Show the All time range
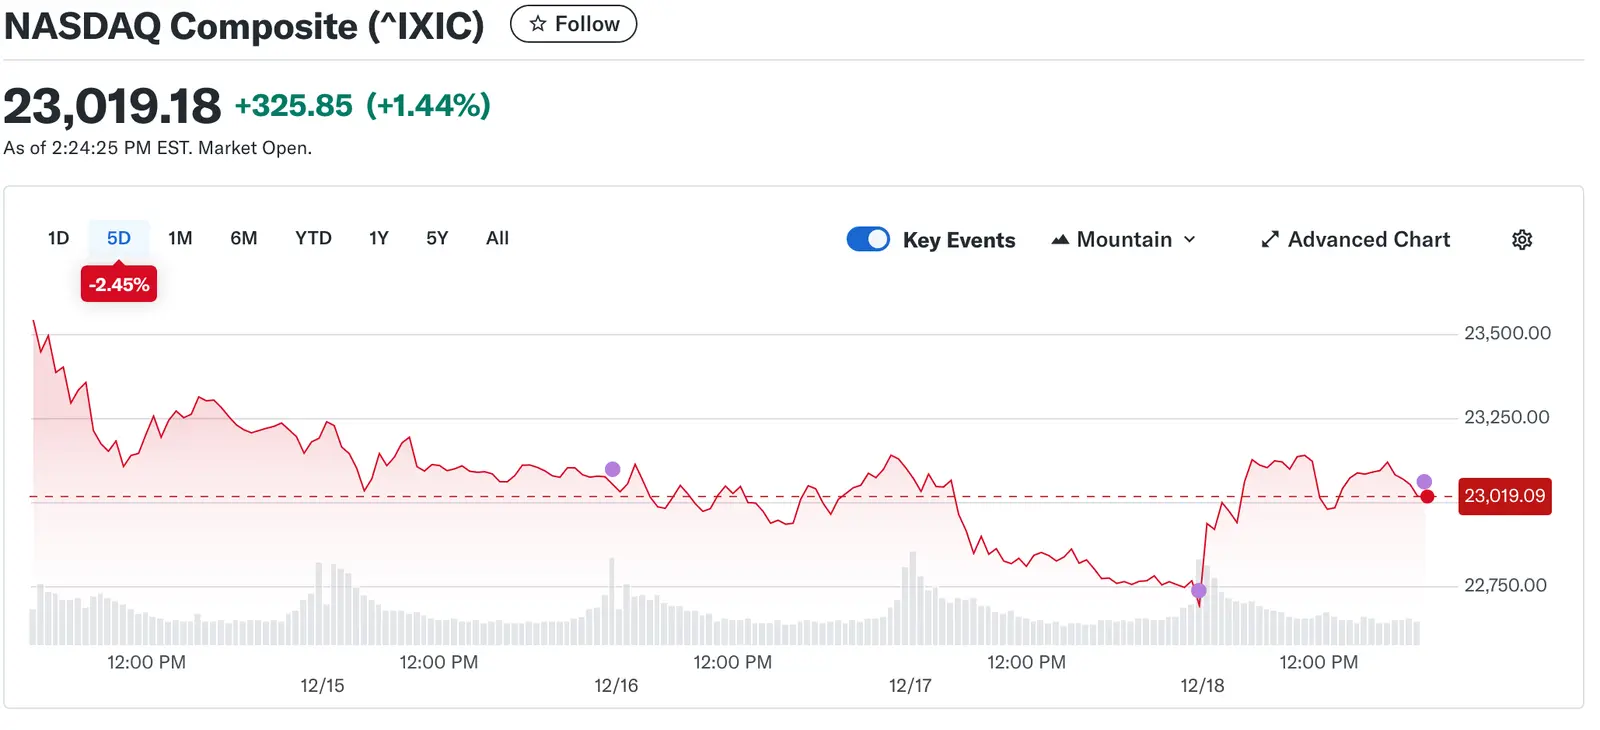Image resolution: width=1600 pixels, height=730 pixels. click(497, 238)
